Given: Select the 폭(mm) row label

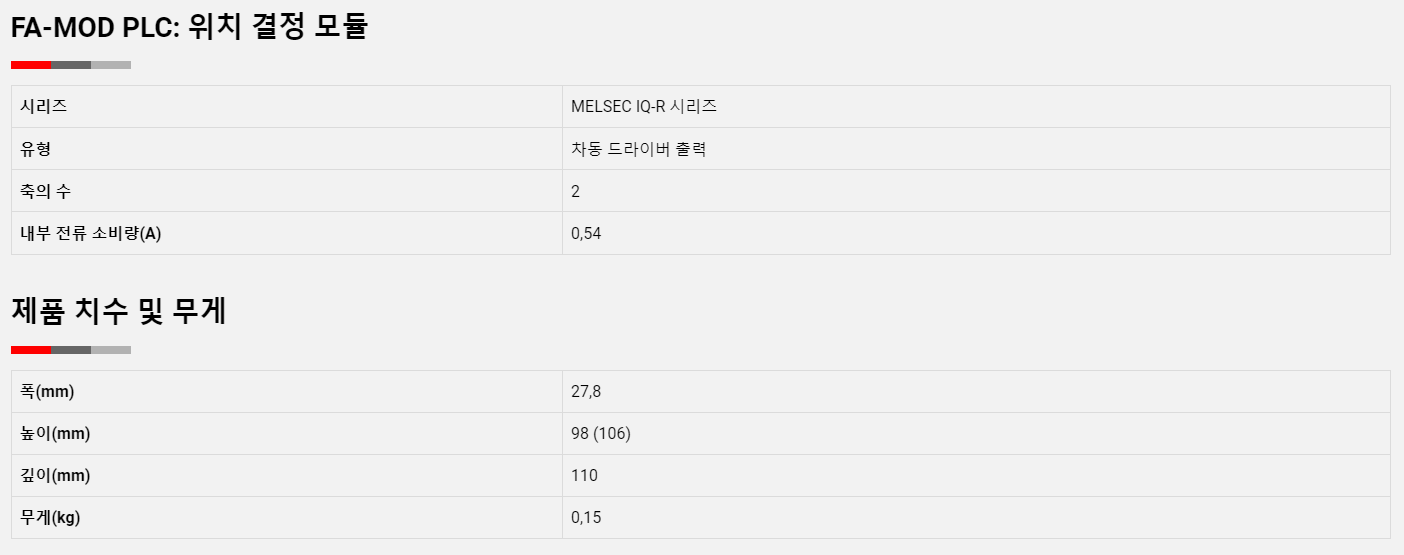Looking at the screenshot, I should pyautogui.click(x=47, y=391).
